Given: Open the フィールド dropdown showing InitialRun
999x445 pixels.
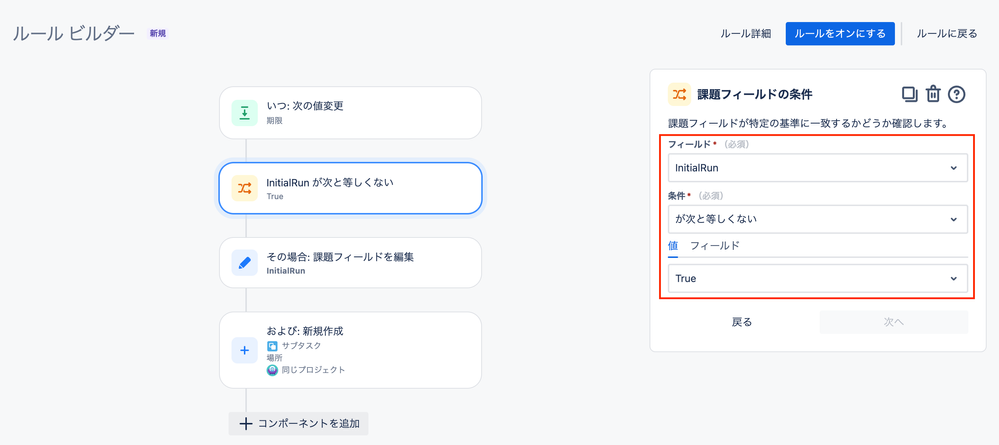Looking at the screenshot, I should tap(817, 168).
